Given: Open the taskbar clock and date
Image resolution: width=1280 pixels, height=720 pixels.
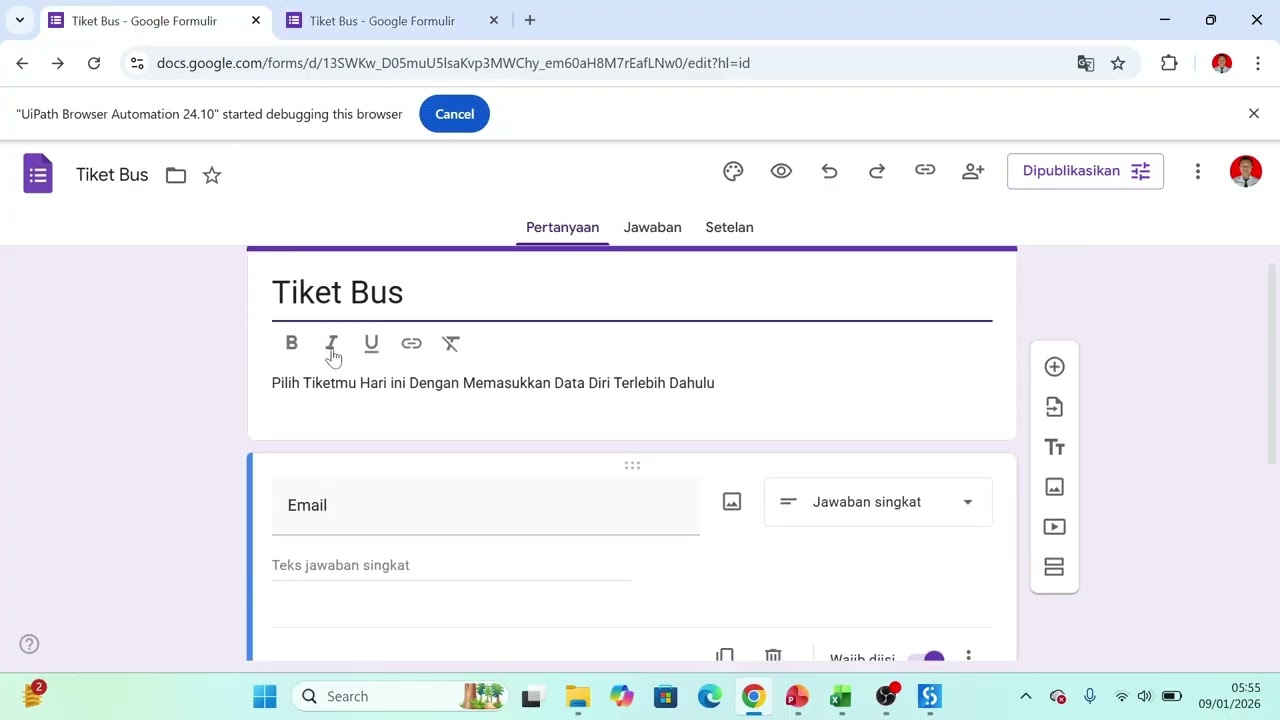Looking at the screenshot, I should [1230, 696].
